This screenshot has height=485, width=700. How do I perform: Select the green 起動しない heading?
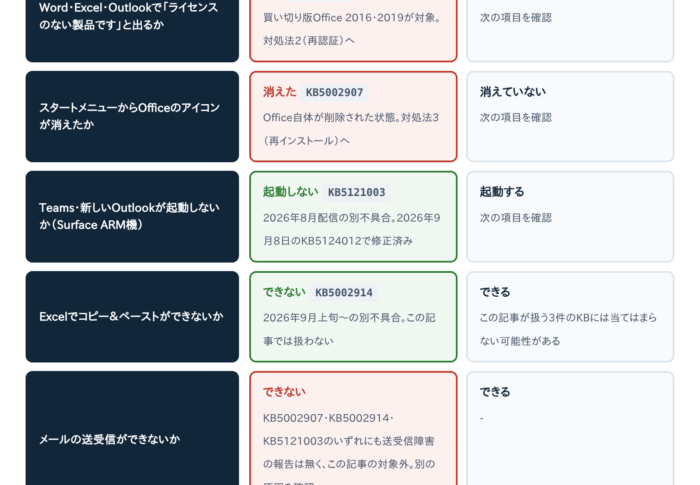pyautogui.click(x=291, y=192)
